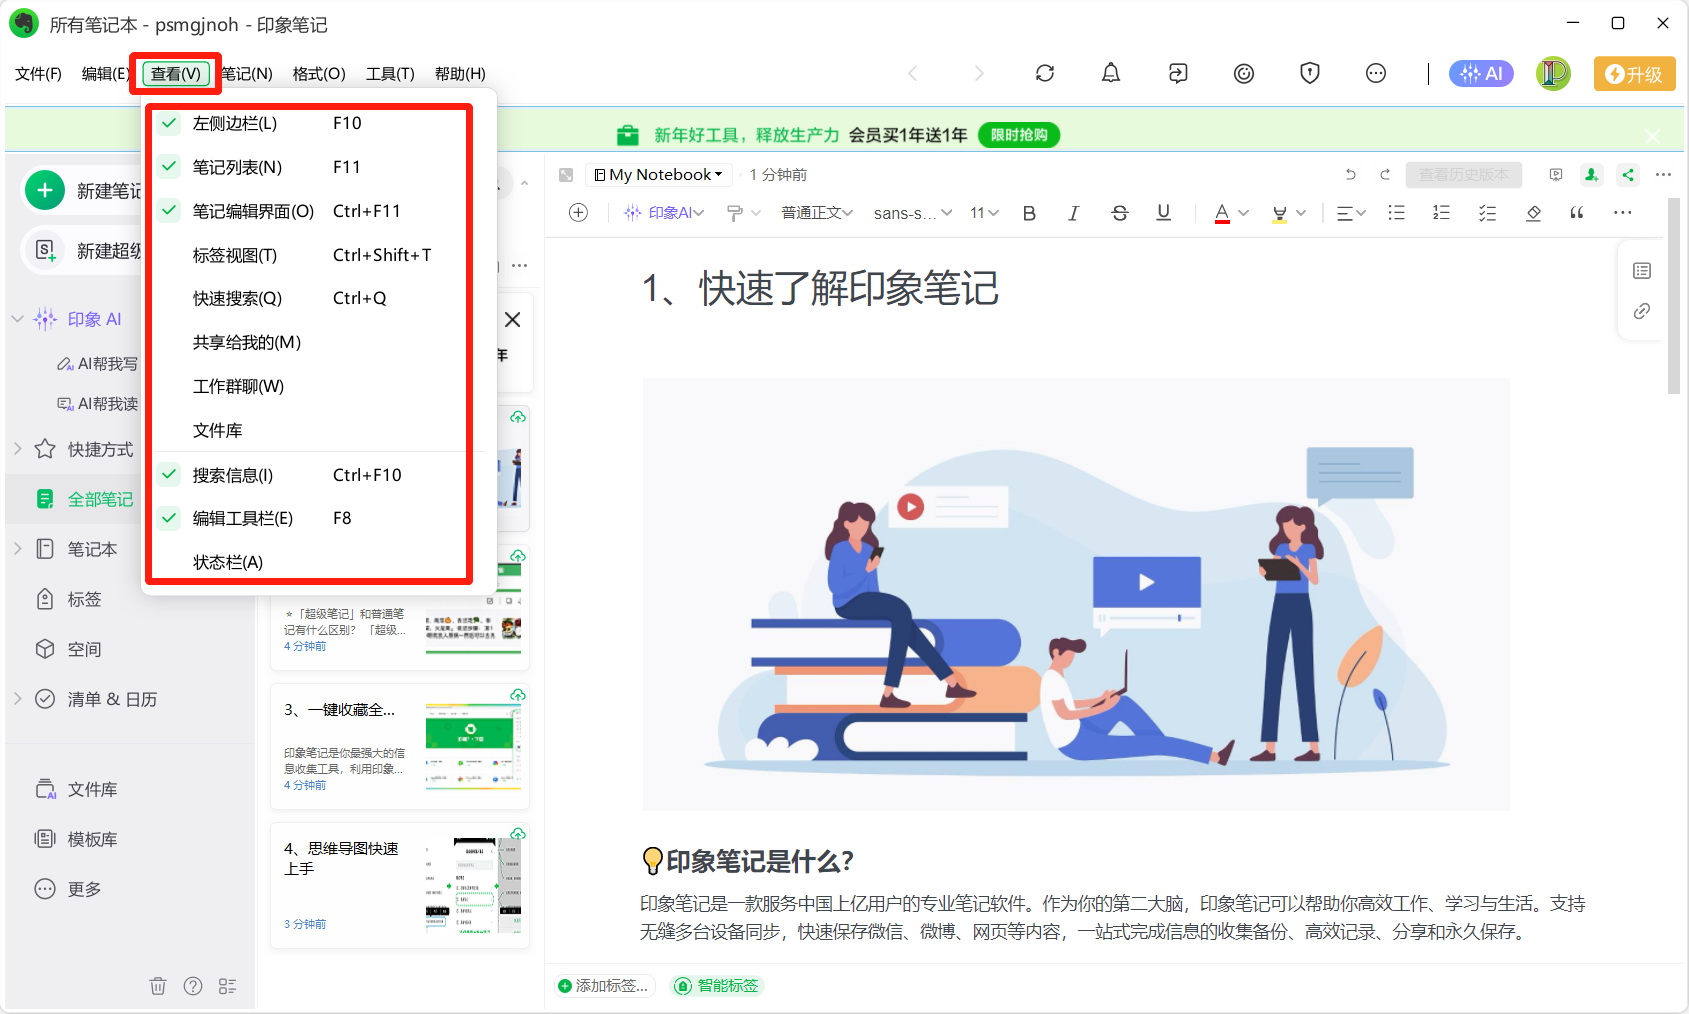
Task: Open the notifications bell
Action: pyautogui.click(x=1111, y=73)
